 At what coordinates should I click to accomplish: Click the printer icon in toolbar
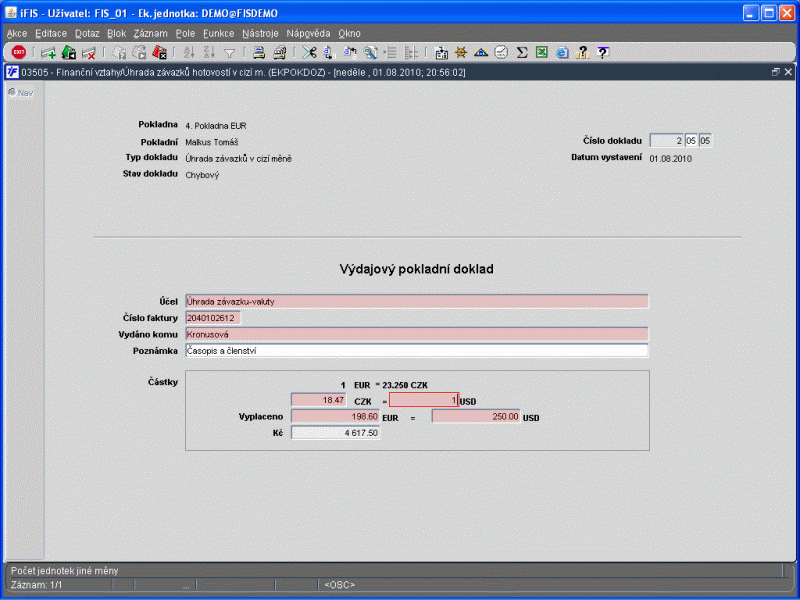(x=258, y=52)
